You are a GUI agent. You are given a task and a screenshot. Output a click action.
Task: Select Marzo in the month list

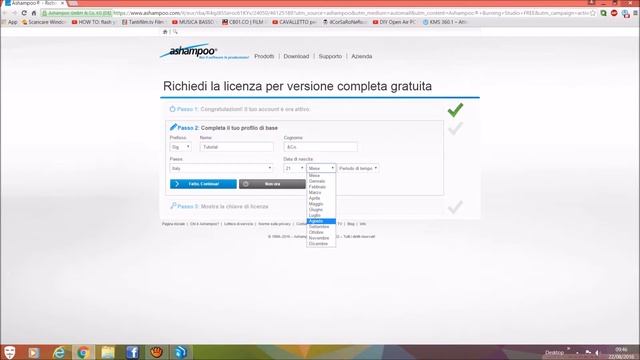pyautogui.click(x=321, y=193)
